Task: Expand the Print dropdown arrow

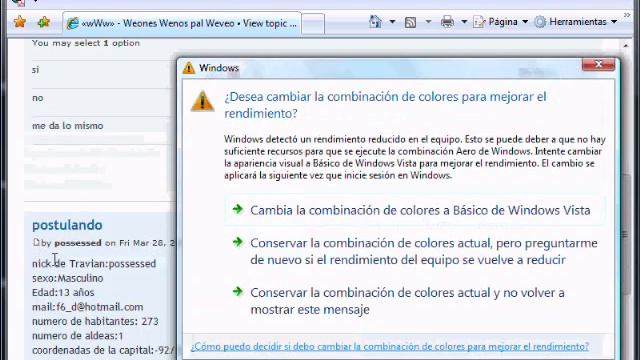Action: 464,22
